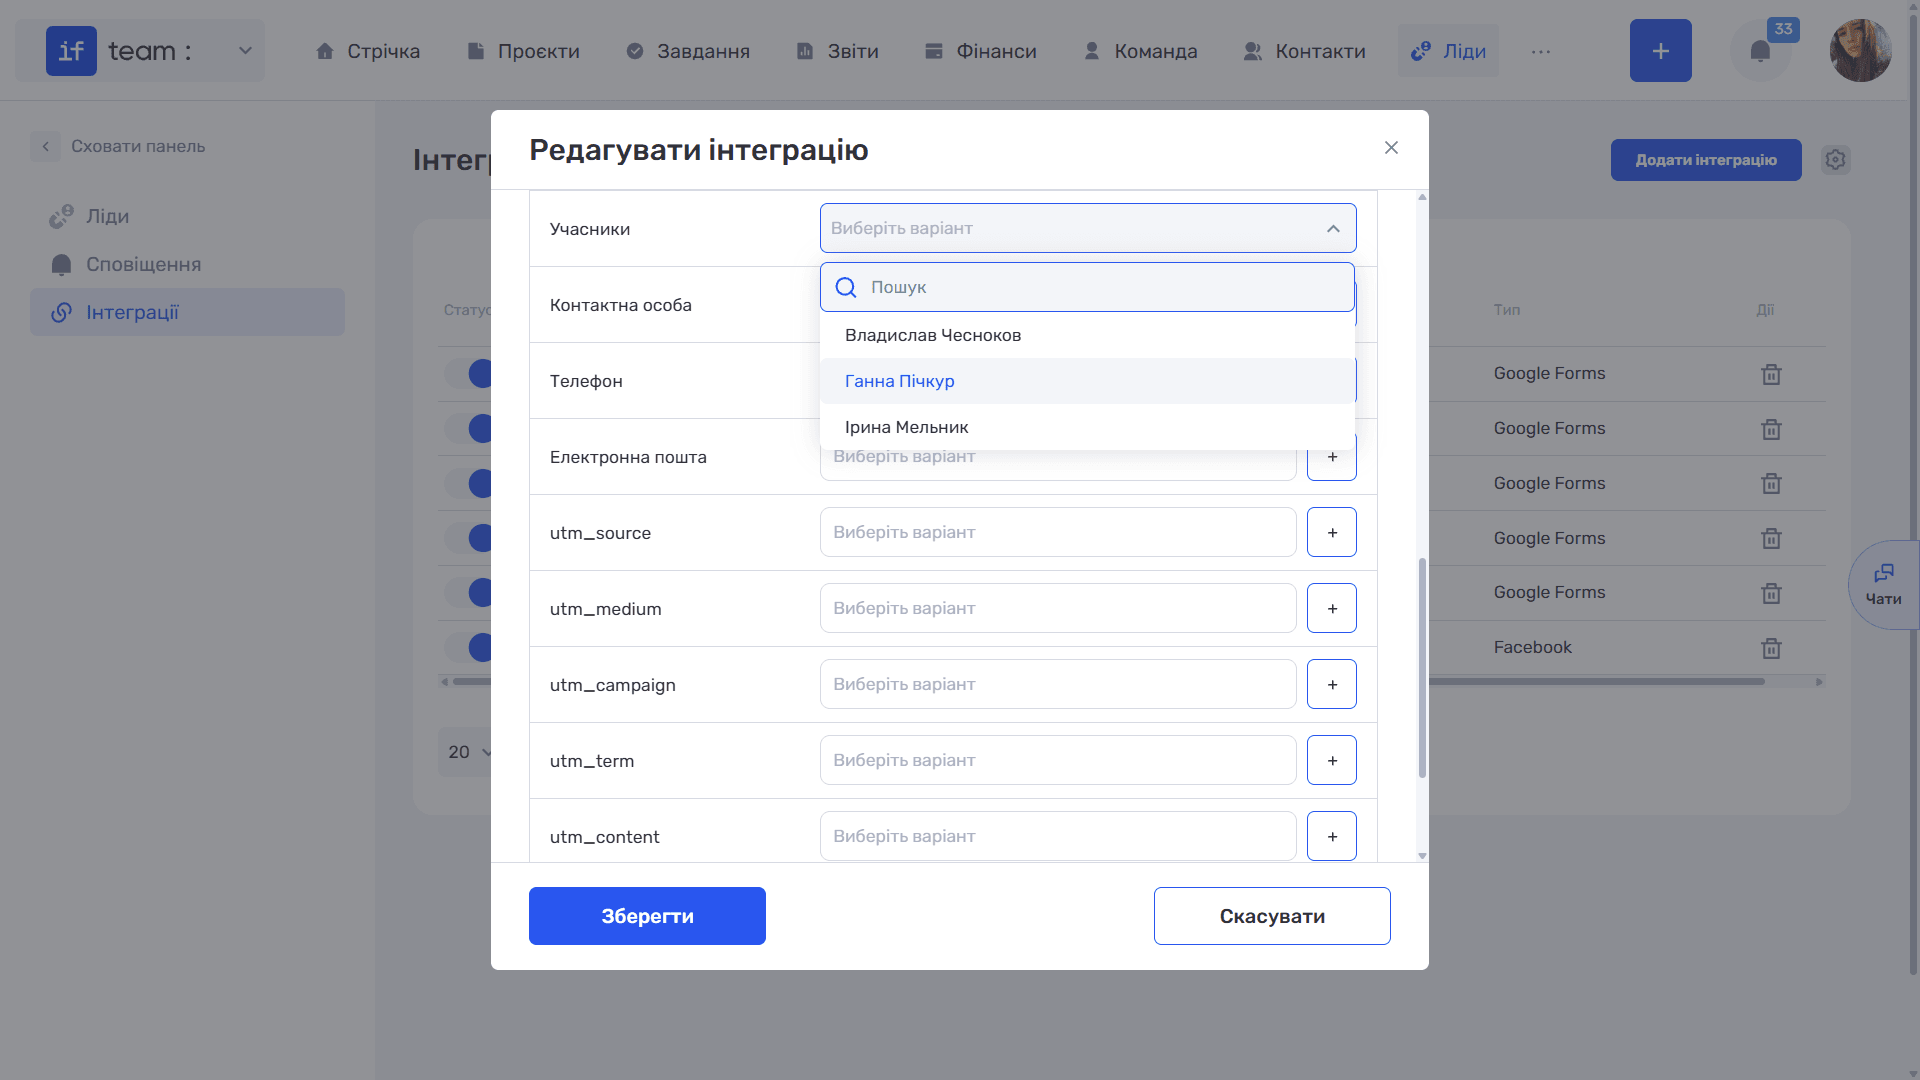The image size is (1920, 1080).
Task: Expand the if team workspace switcher
Action: coord(141,51)
